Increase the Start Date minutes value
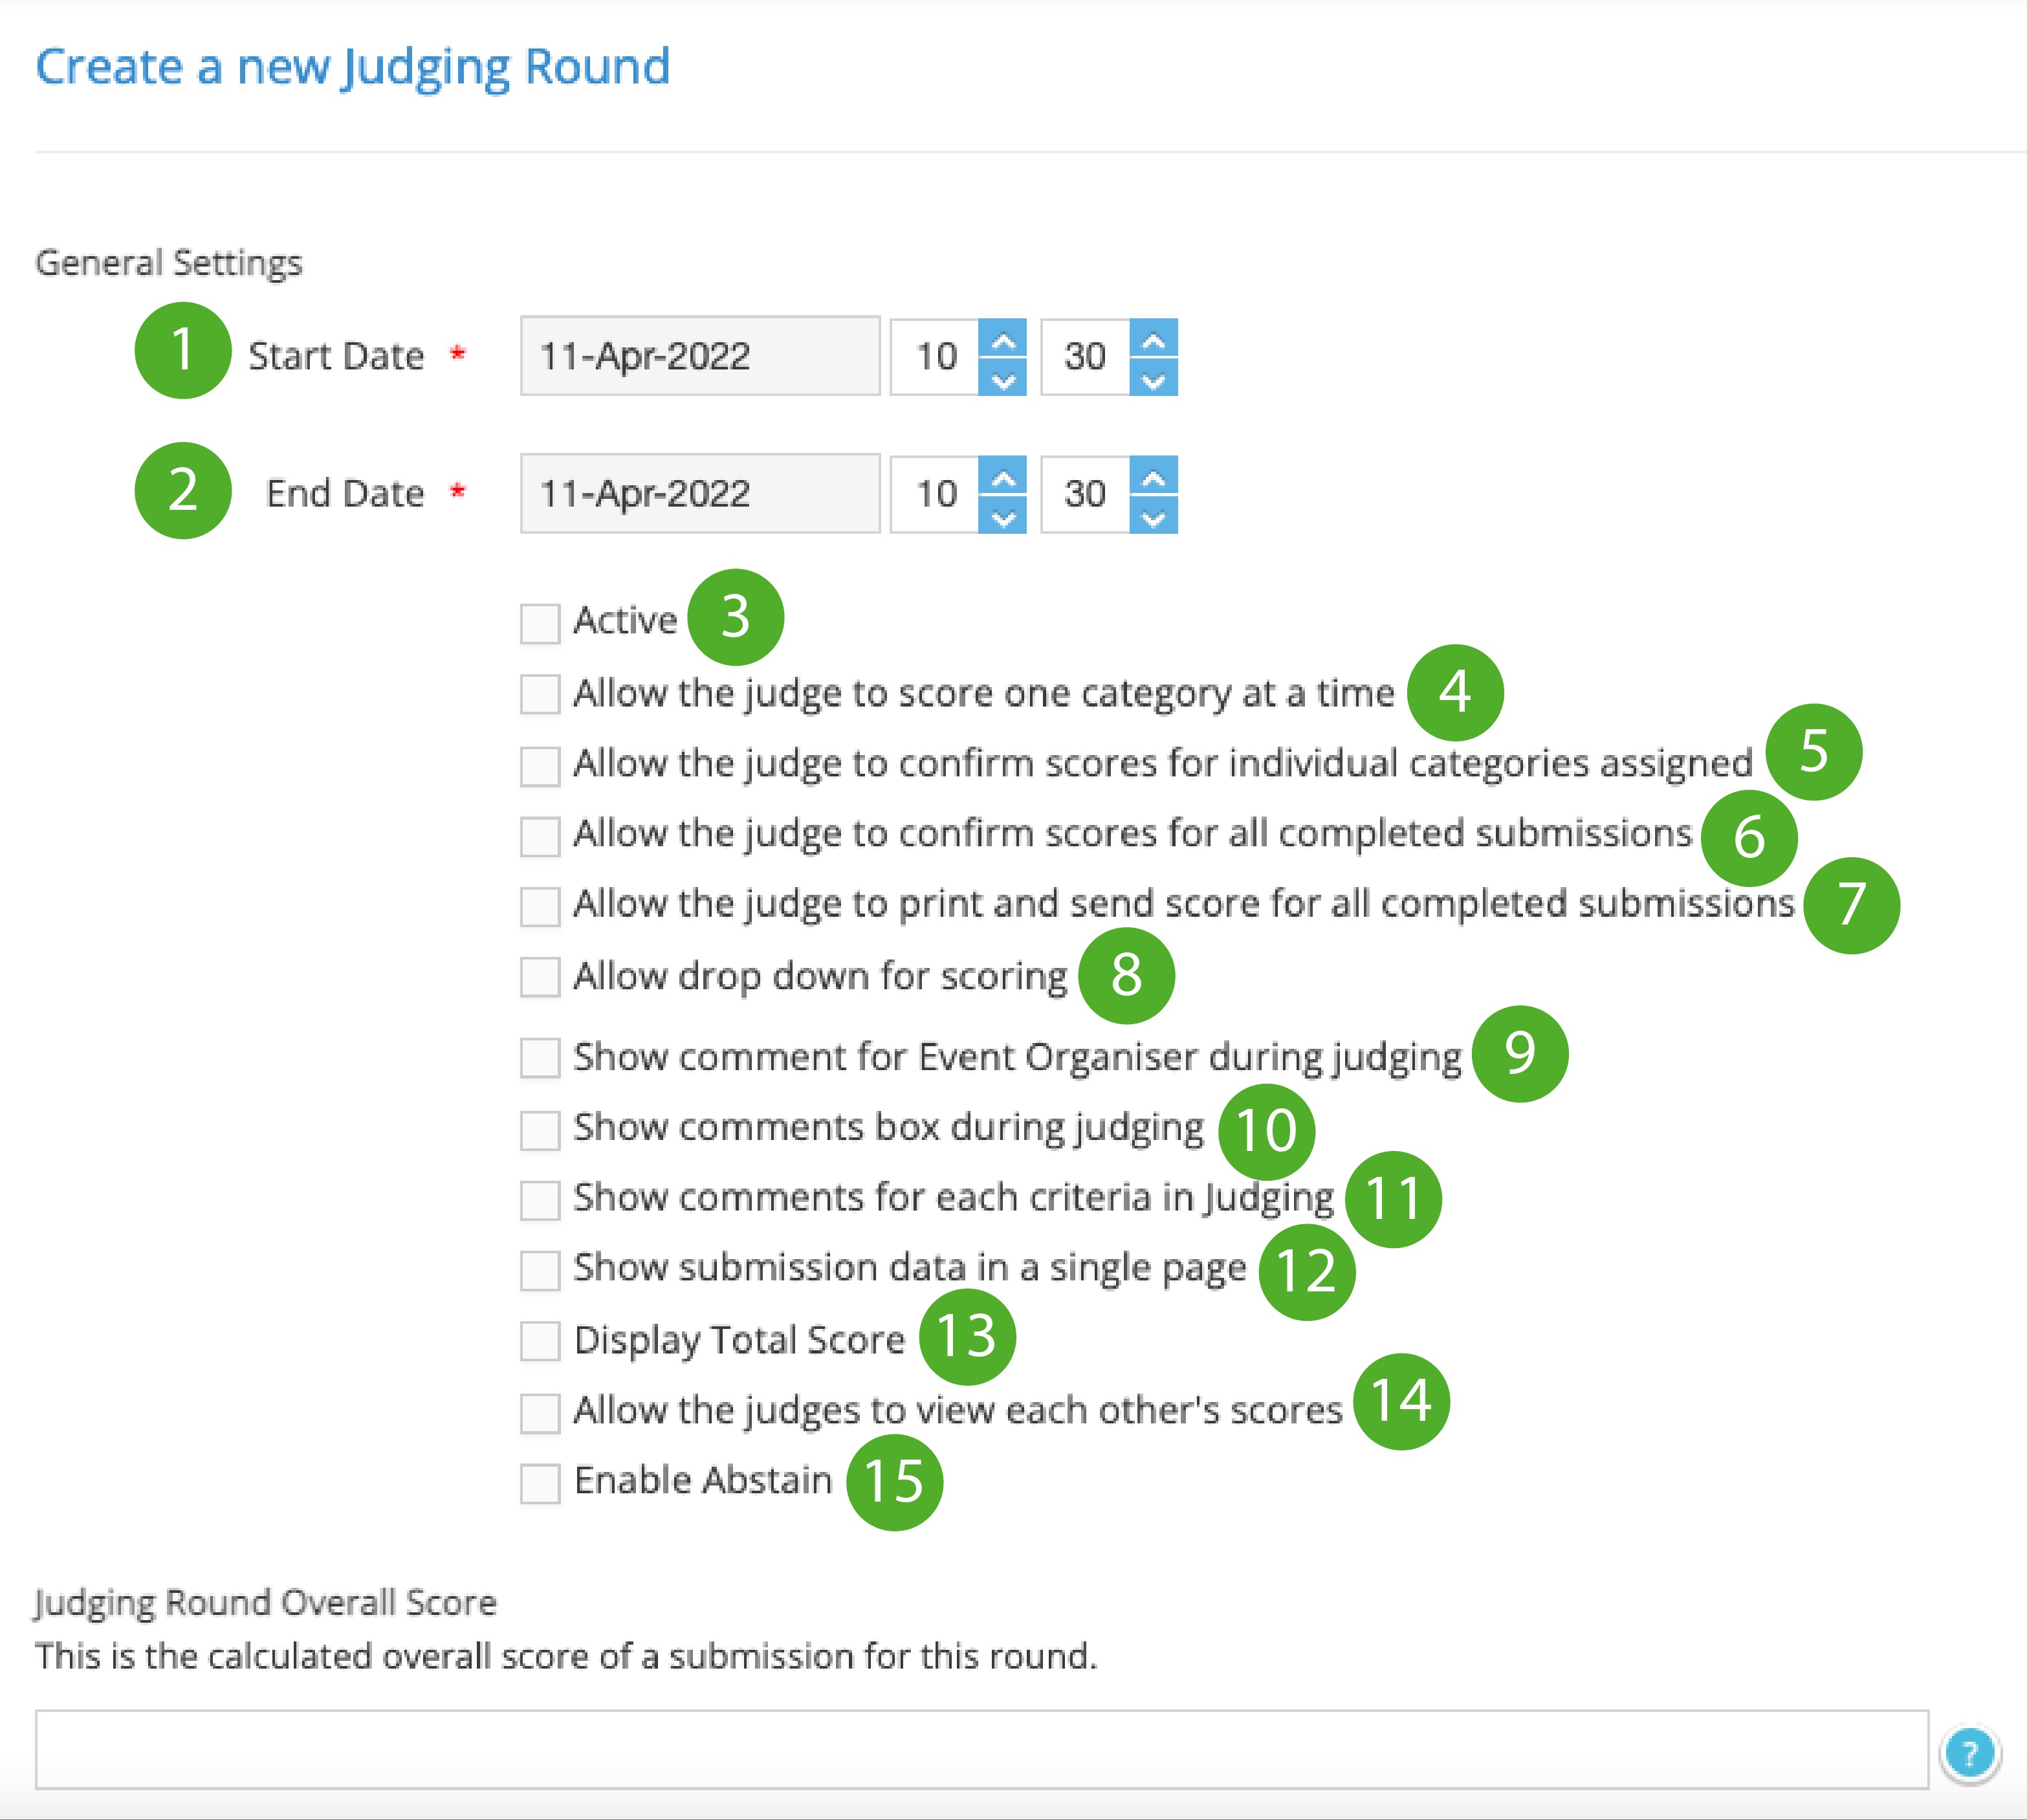The height and width of the screenshot is (1820, 2027). [x=1153, y=338]
